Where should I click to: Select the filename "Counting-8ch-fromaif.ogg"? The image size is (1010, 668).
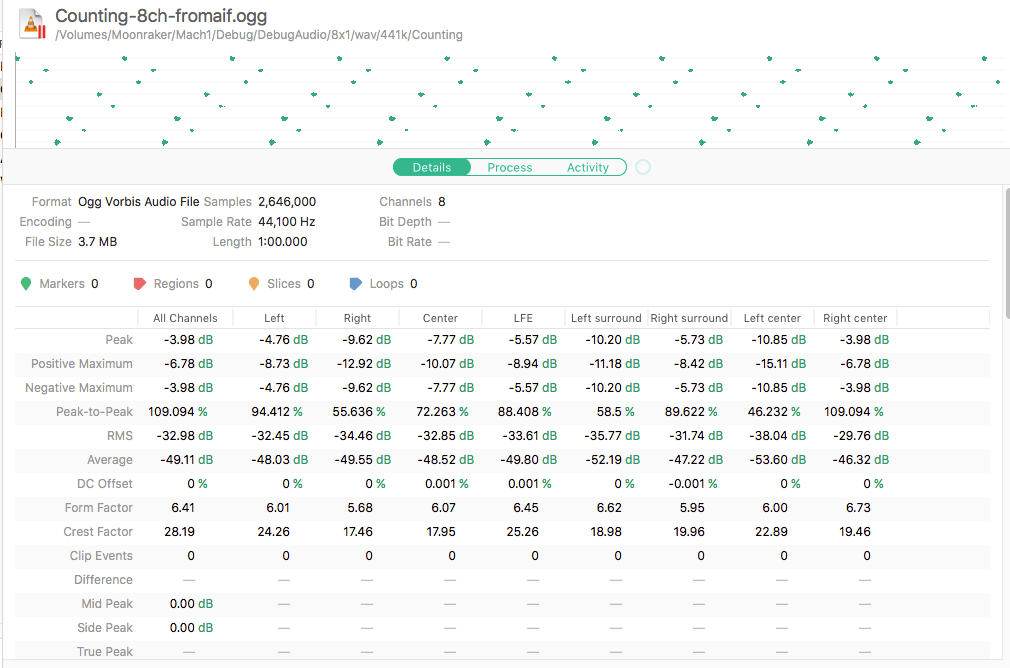point(161,16)
